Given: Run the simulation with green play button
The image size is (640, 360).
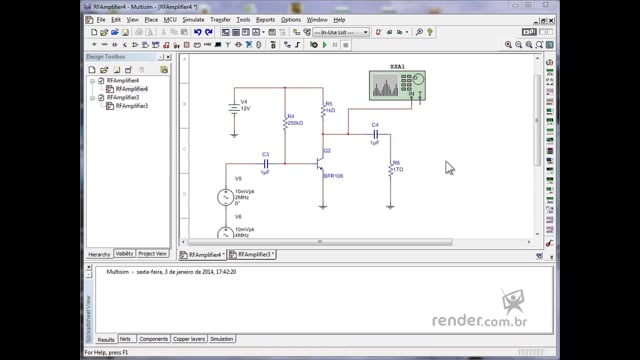Looking at the screenshot, I should pos(325,45).
